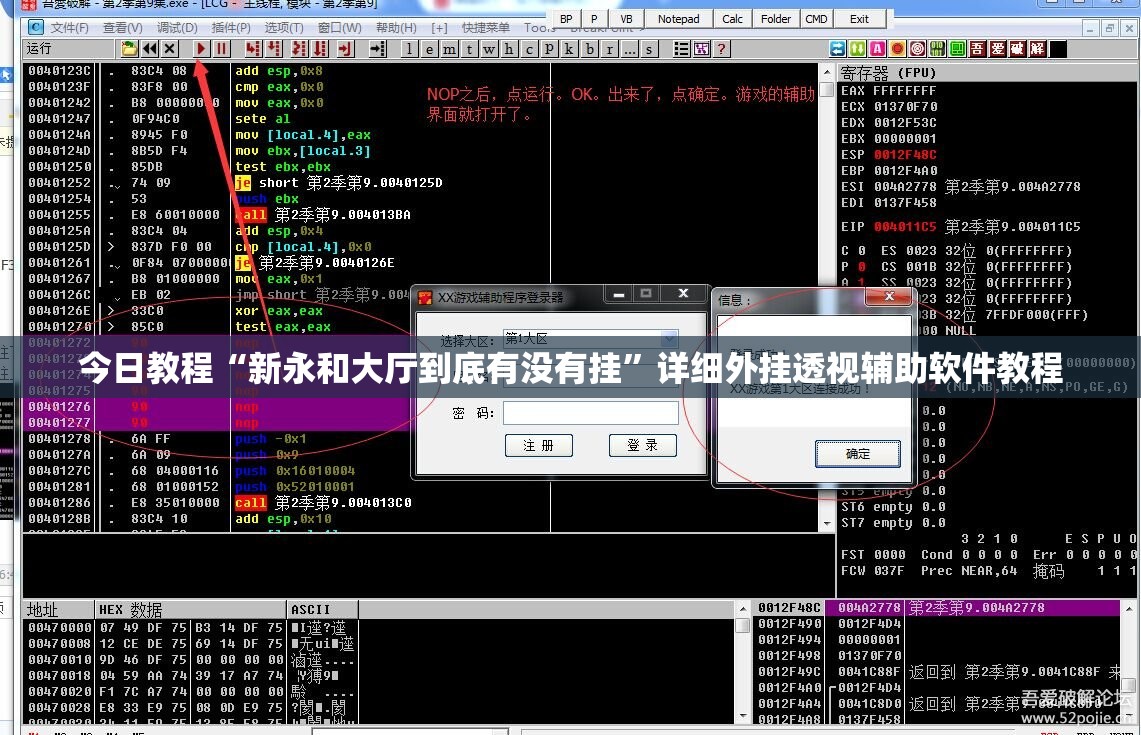Open the 窗口(W) menu

tap(340, 28)
